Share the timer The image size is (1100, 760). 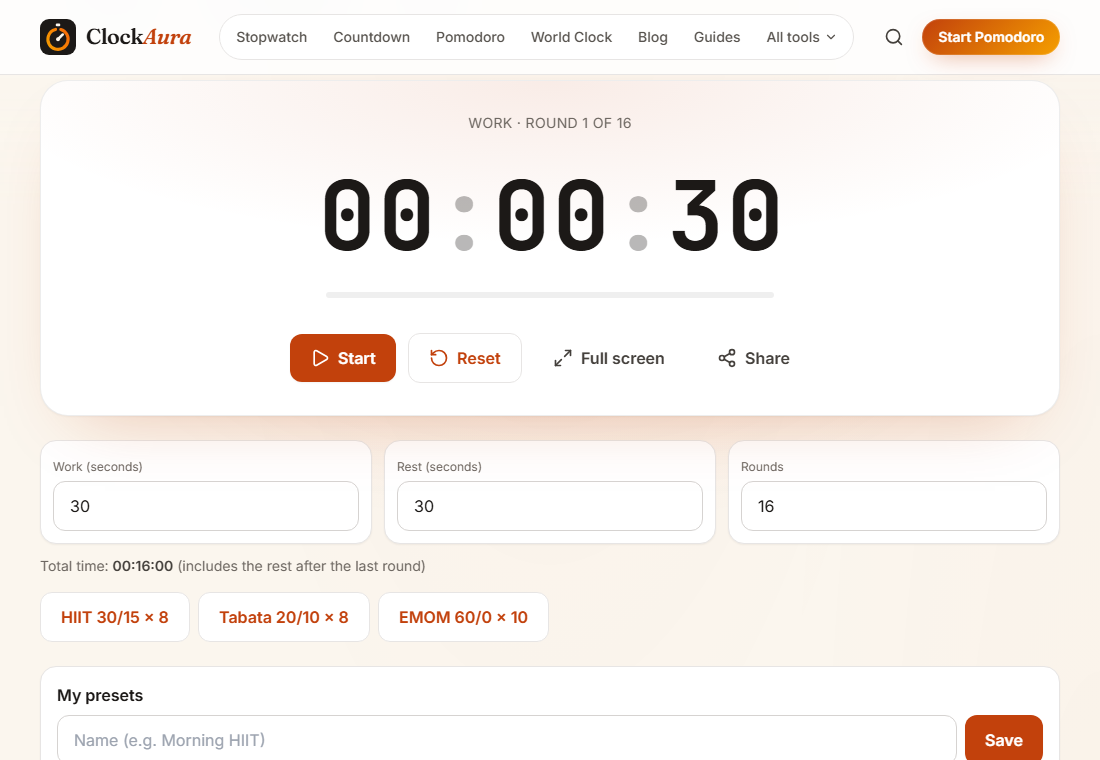(x=754, y=358)
